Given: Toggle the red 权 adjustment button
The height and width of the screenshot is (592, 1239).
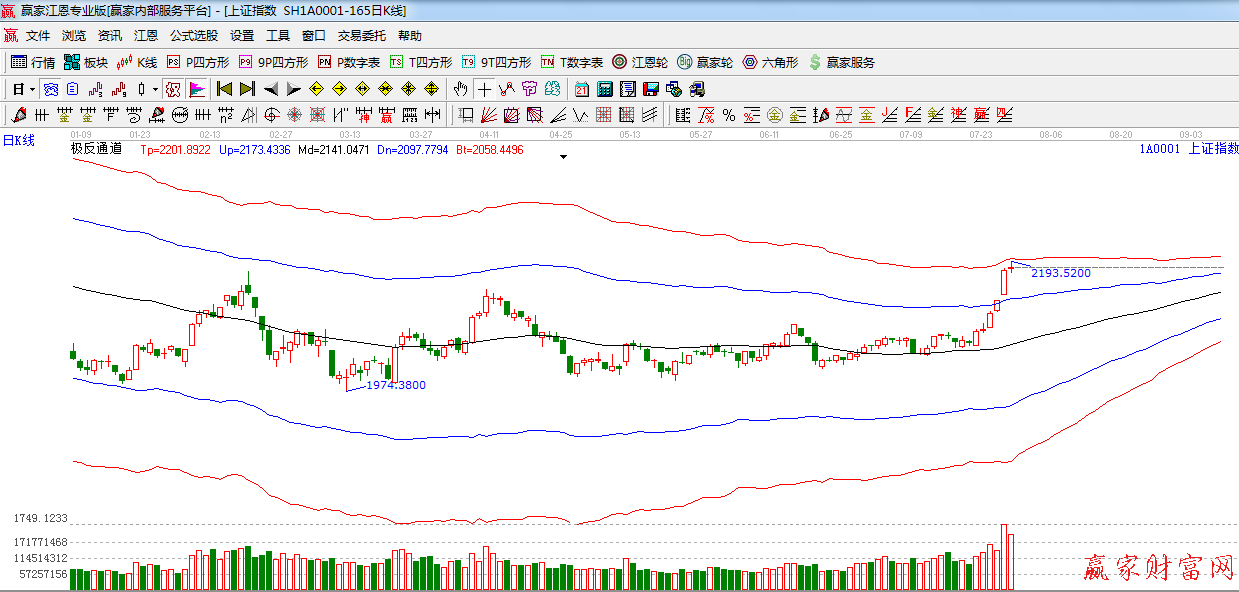Looking at the screenshot, I should (x=173, y=89).
